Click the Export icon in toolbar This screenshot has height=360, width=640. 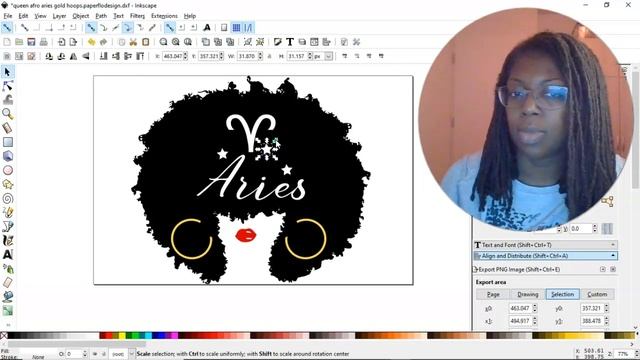click(x=73, y=42)
